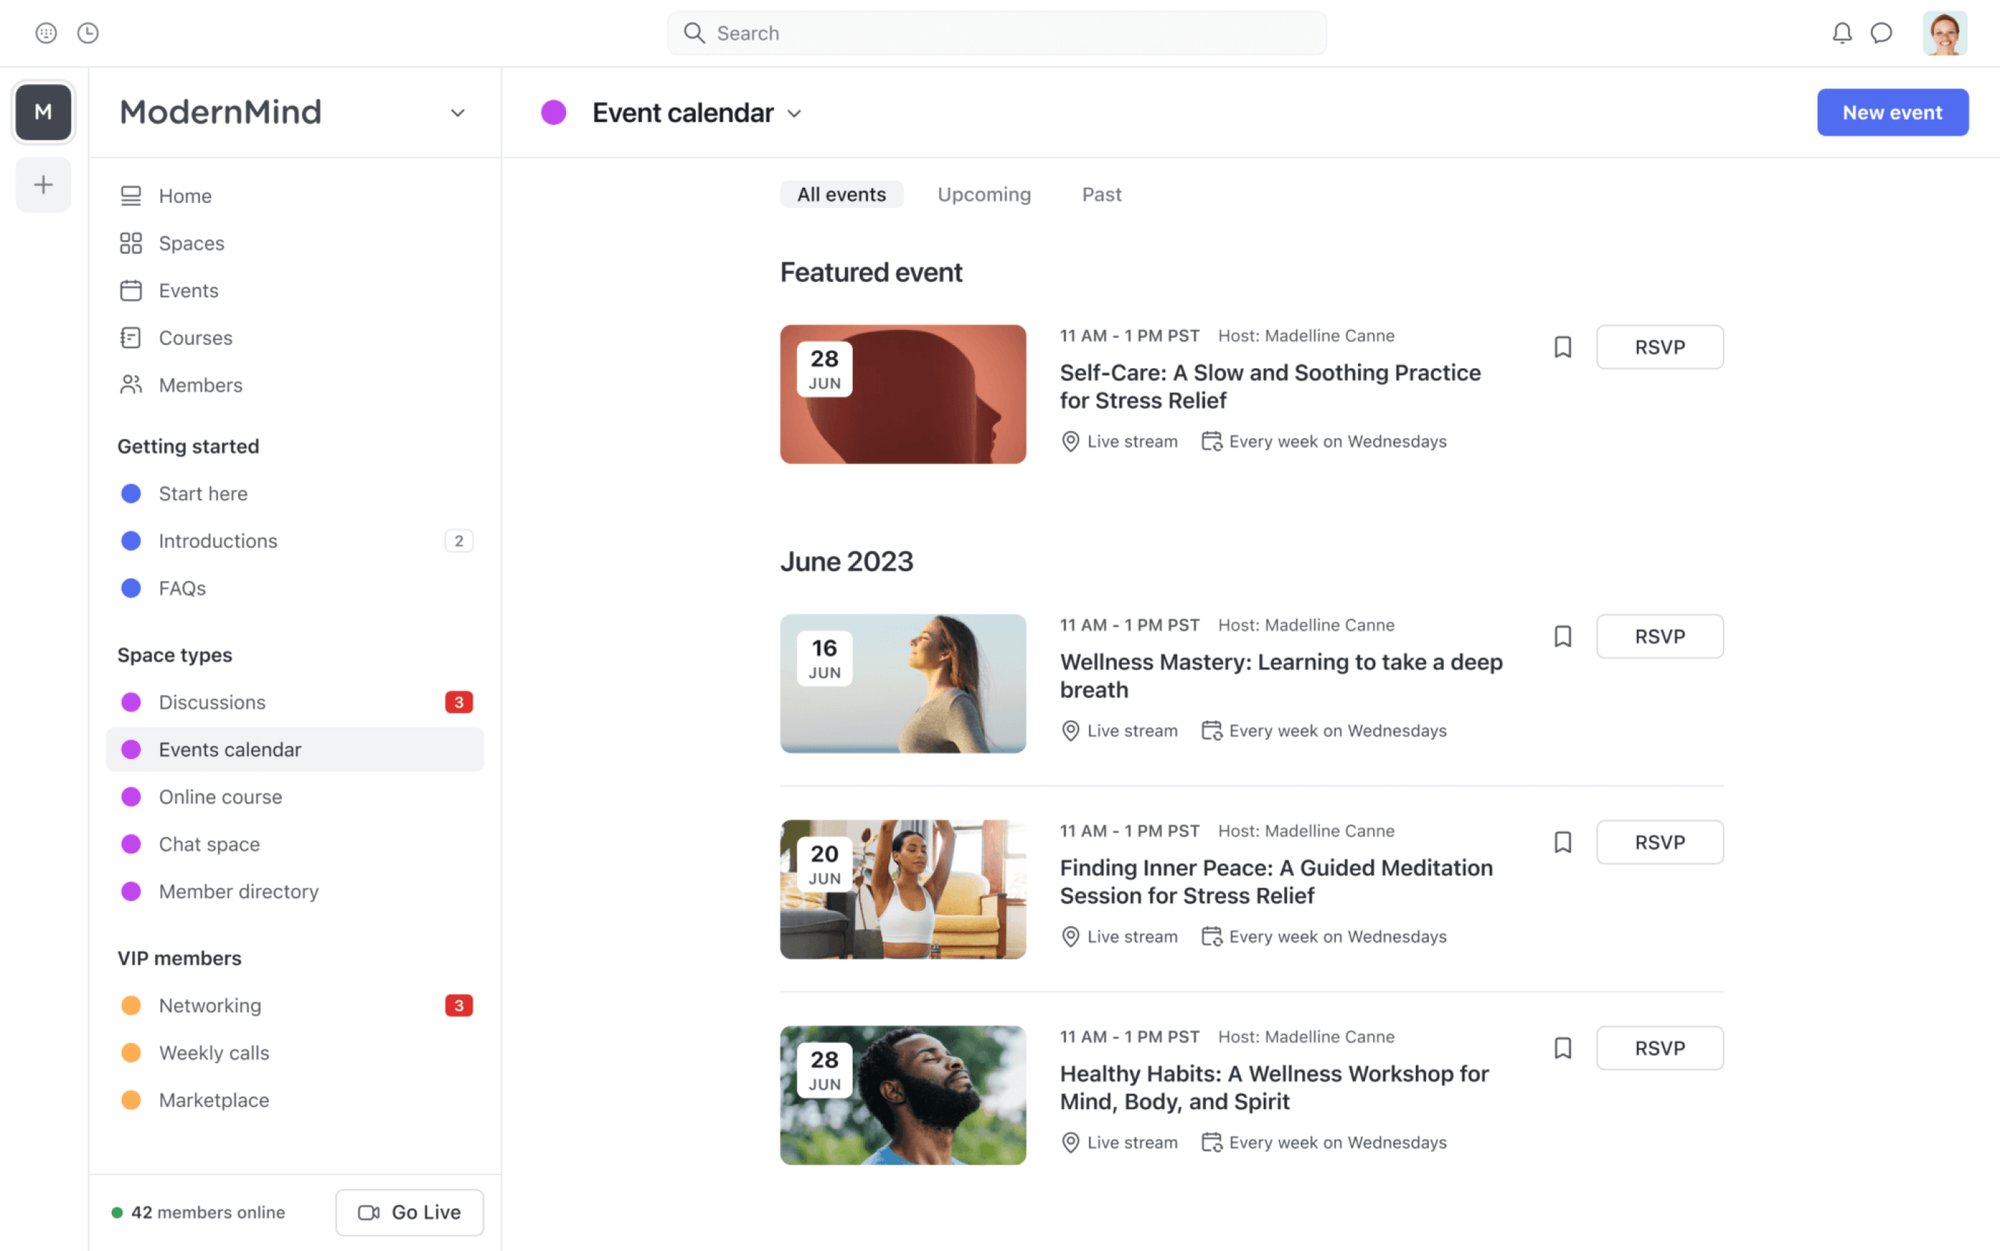
Task: Open Events from the sidebar
Action: point(131,290)
